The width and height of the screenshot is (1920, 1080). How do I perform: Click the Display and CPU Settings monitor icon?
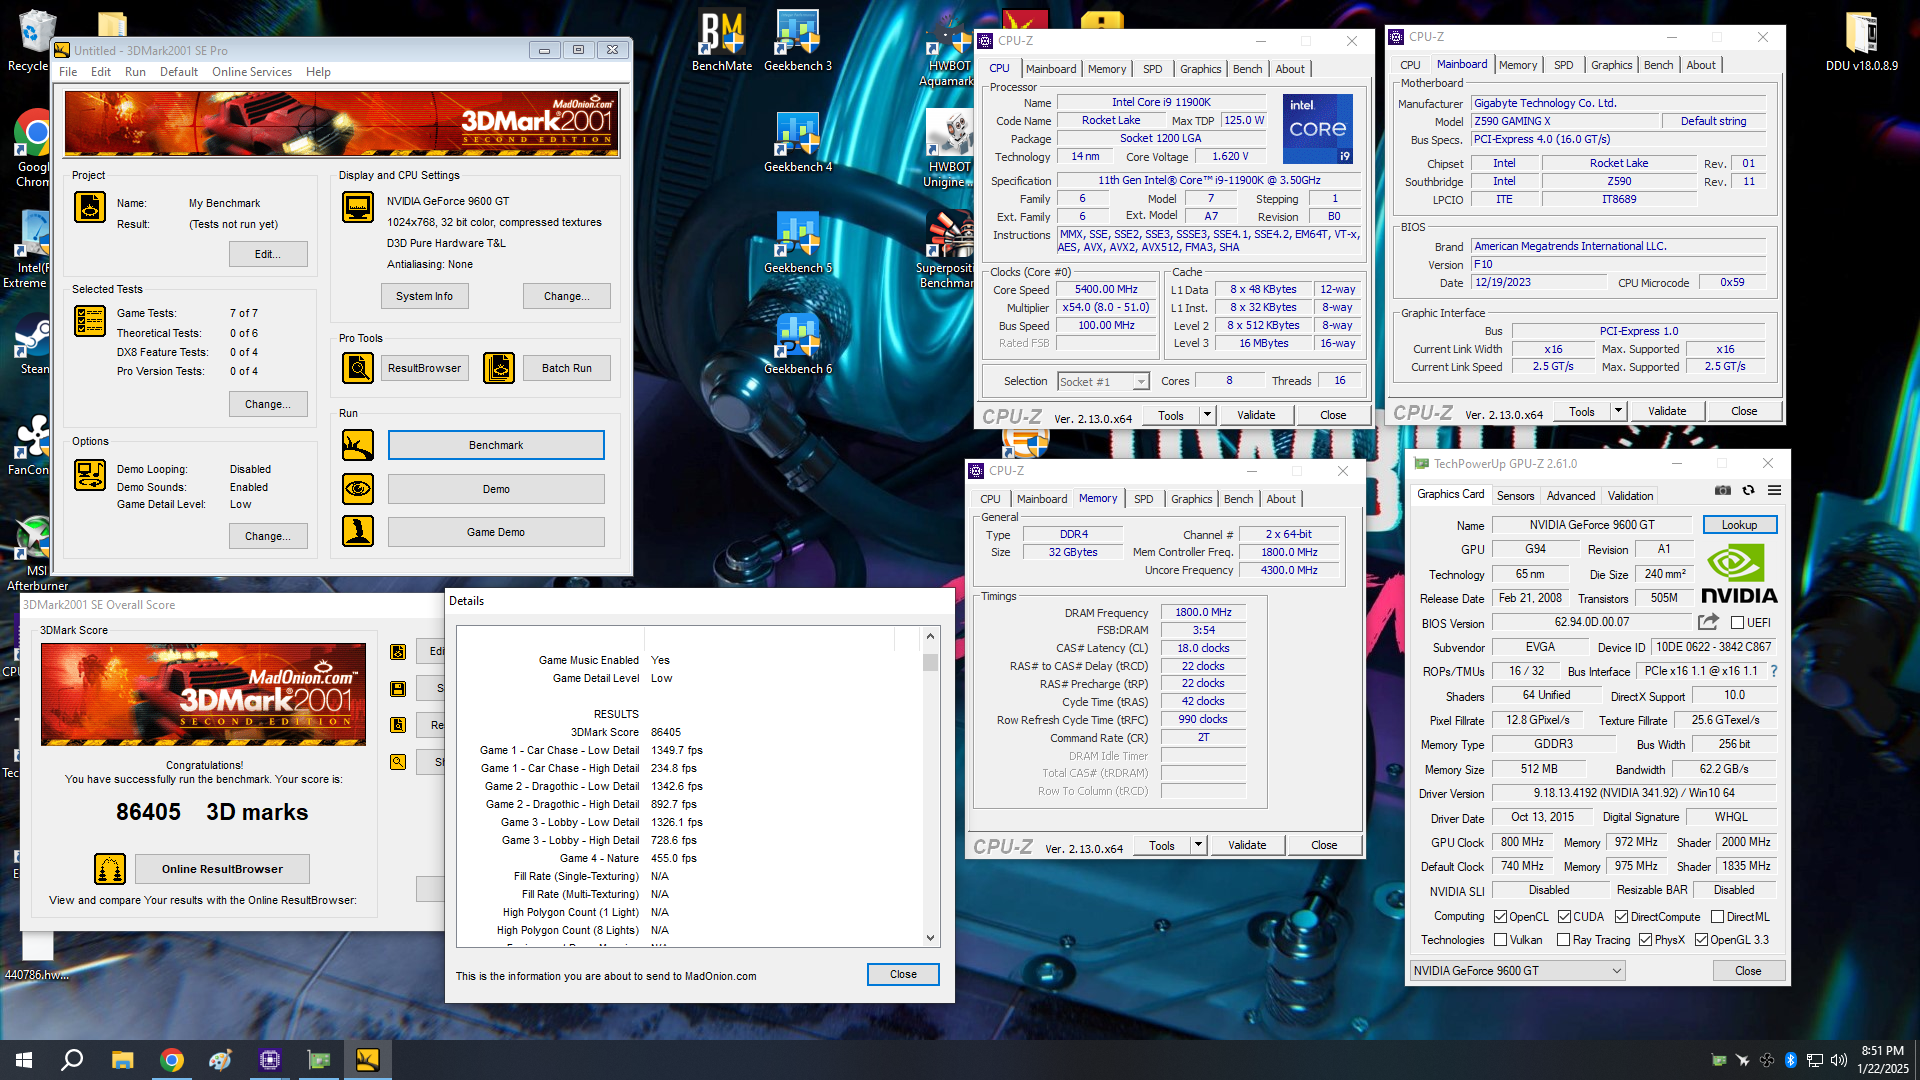[358, 207]
